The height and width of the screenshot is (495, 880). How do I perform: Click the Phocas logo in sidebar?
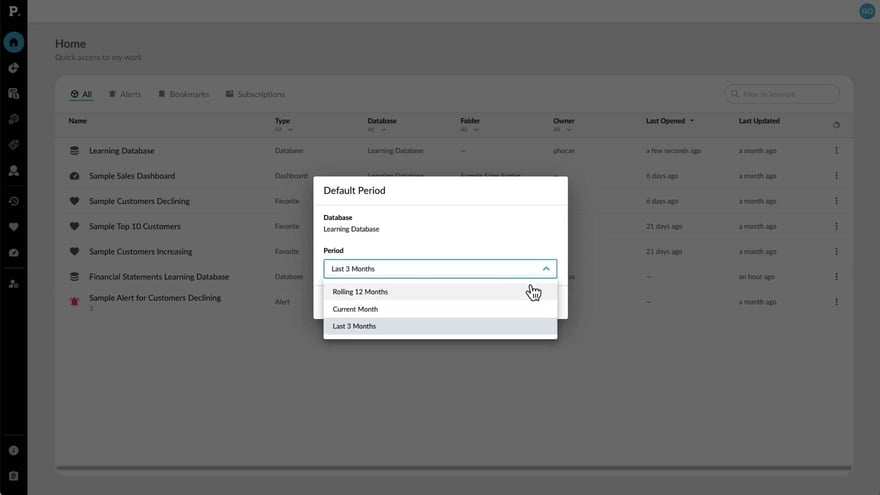click(14, 11)
